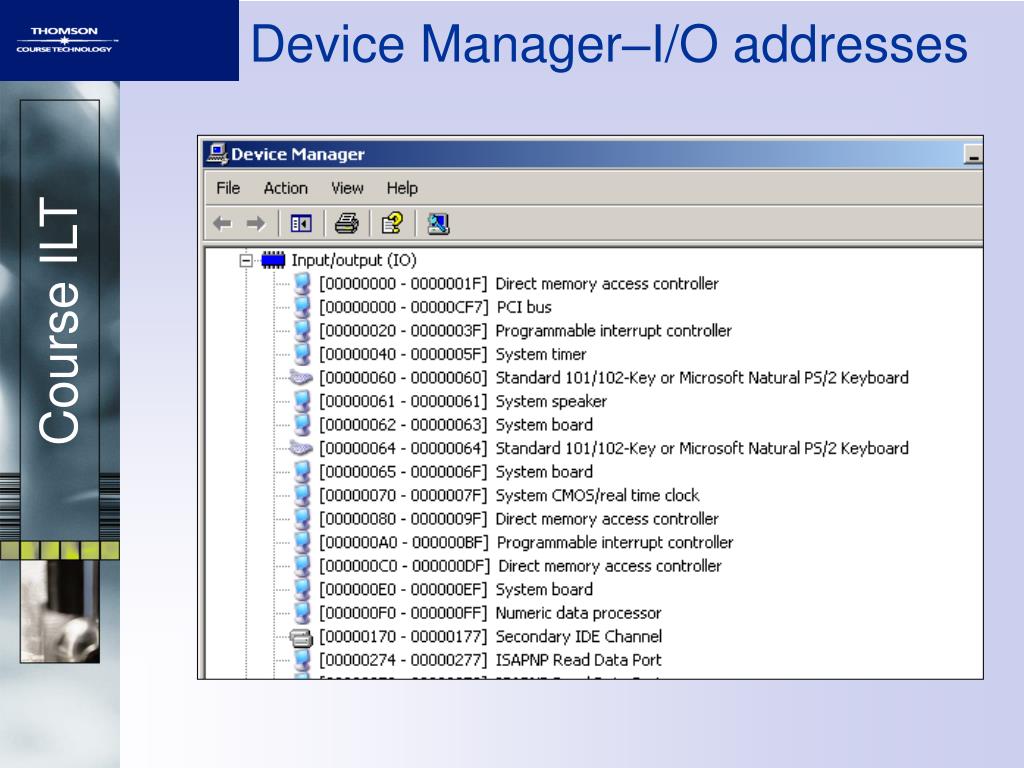Toggle the console tree pane icon
The image size is (1024, 768).
point(301,224)
